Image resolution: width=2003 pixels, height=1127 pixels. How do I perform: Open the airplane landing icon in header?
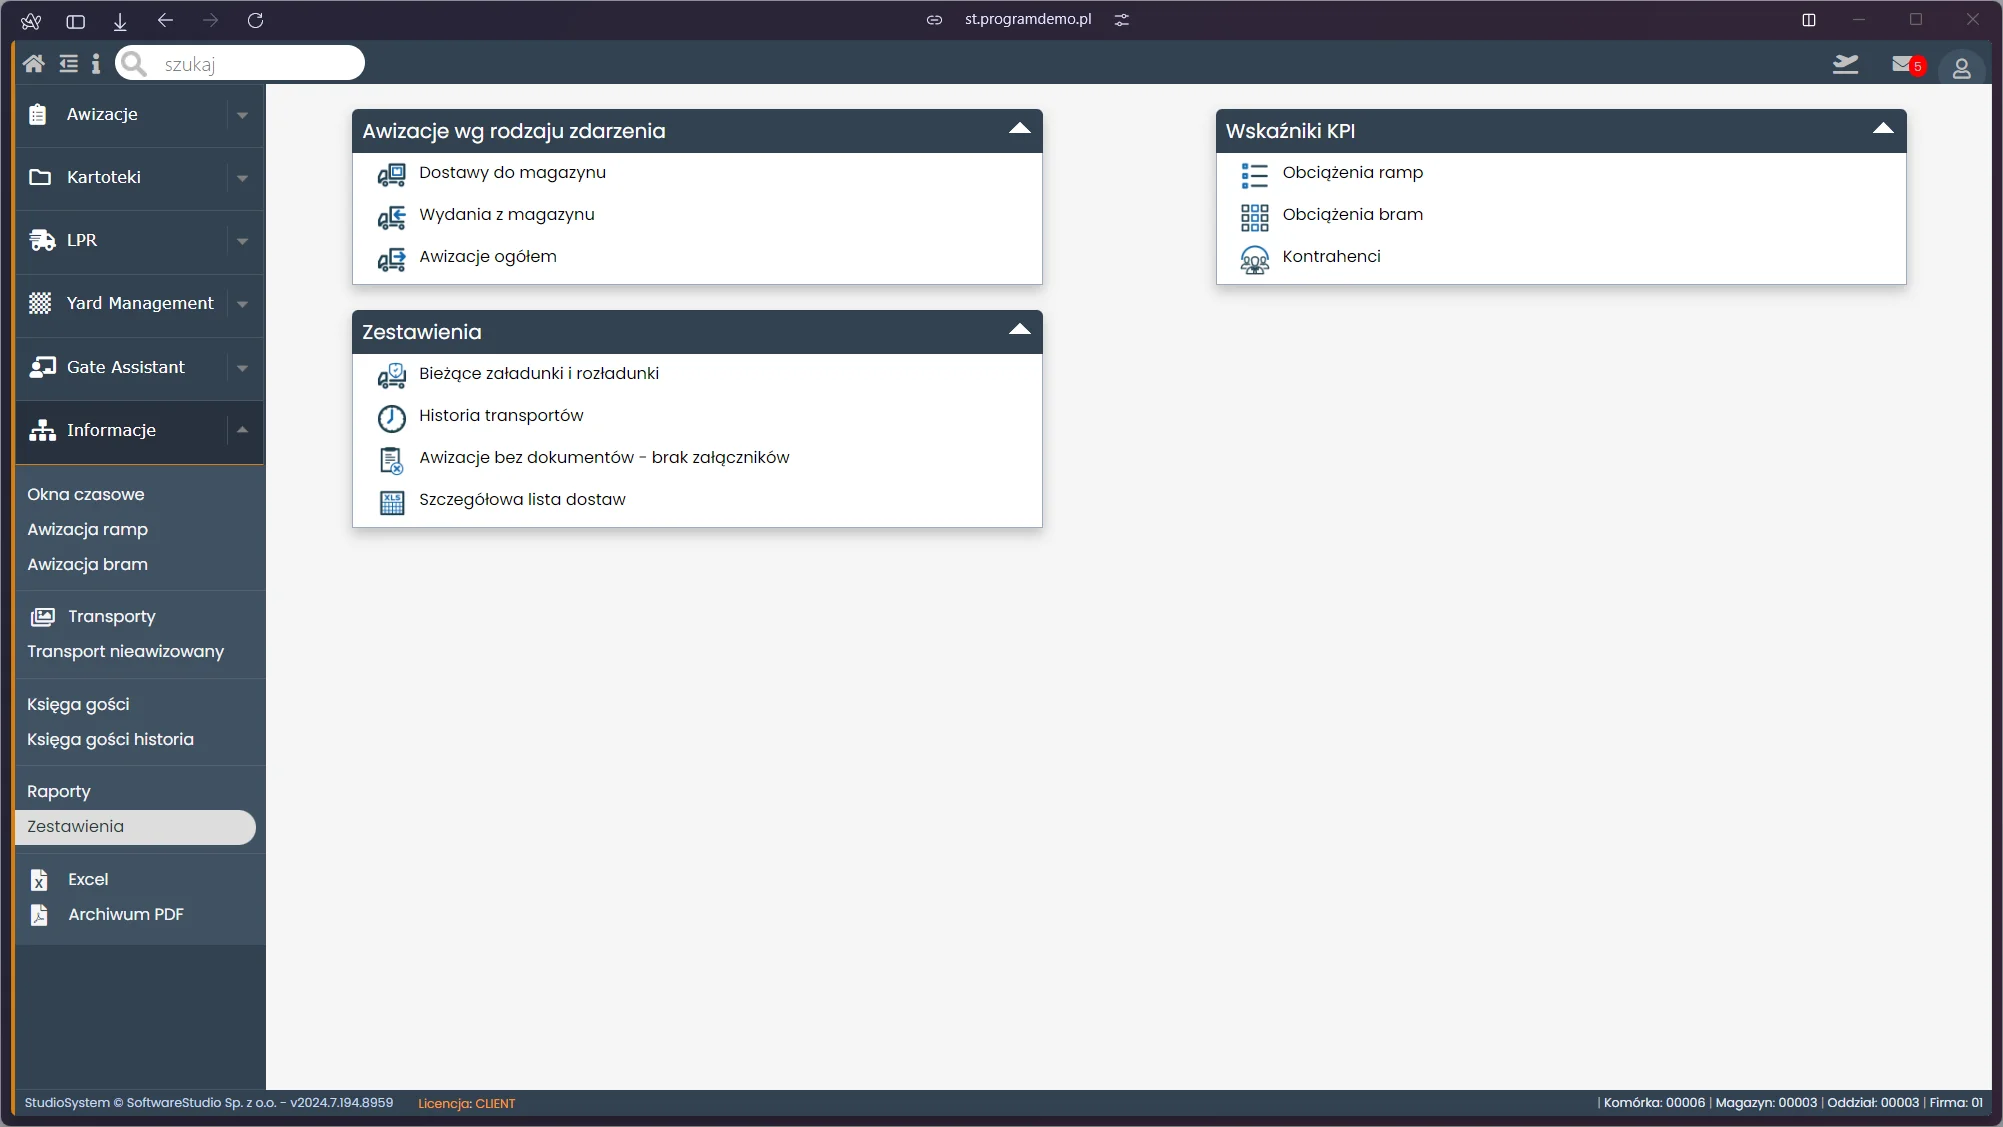pos(1845,65)
